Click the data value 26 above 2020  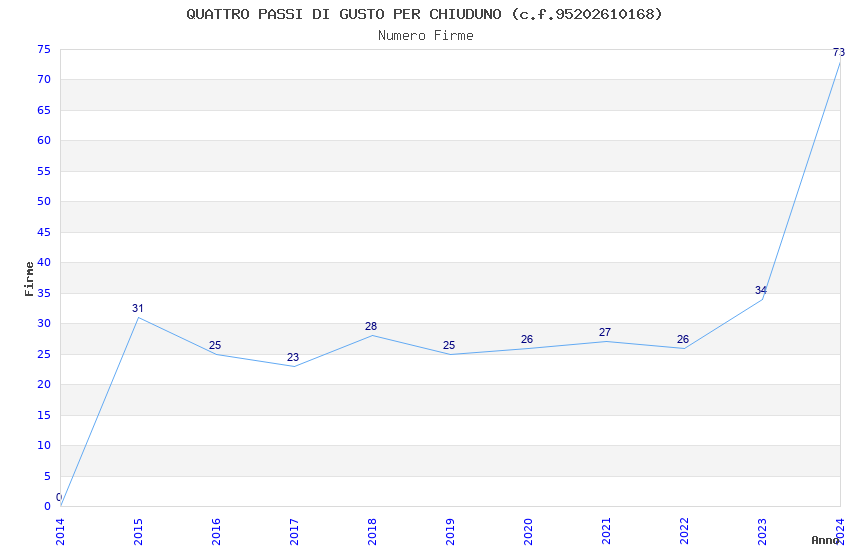point(527,339)
